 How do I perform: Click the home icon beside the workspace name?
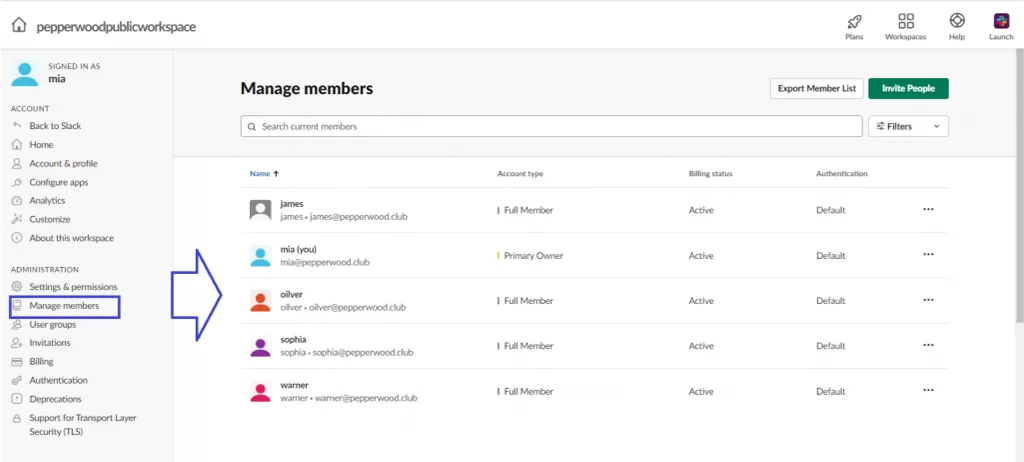(x=20, y=26)
